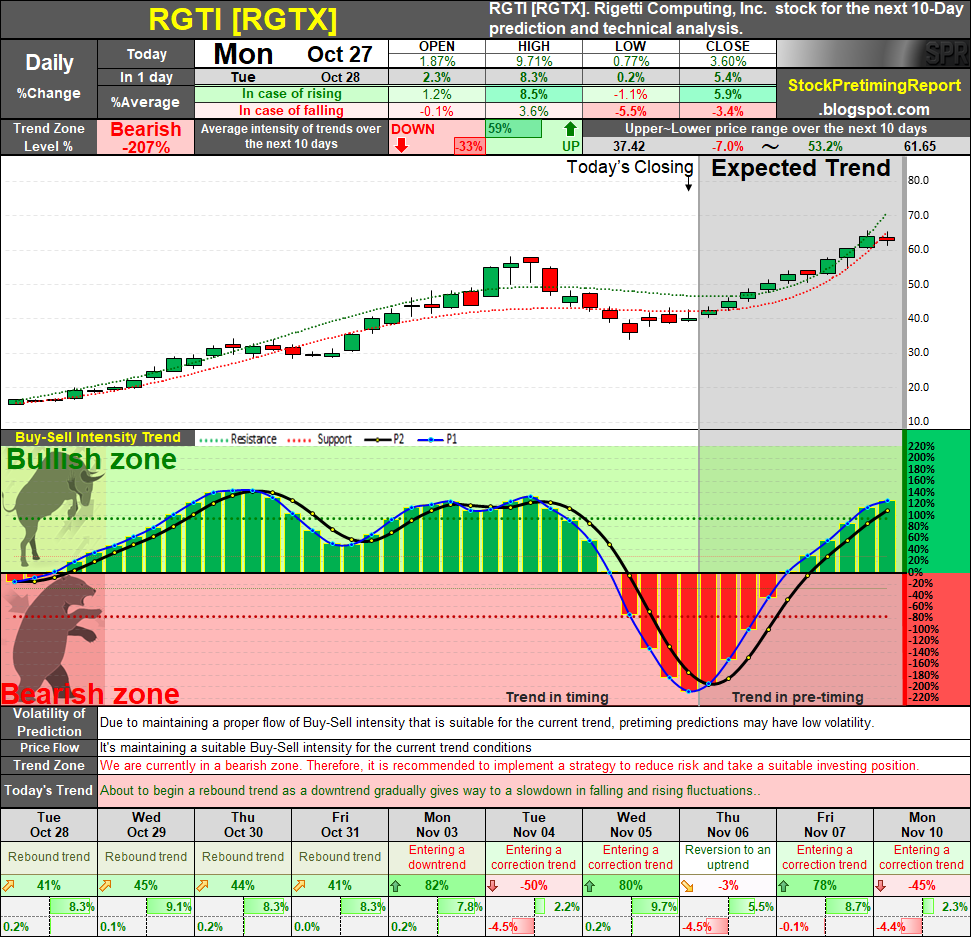Viewport: 971px width, 937px height.
Task: Click the orange downward arrow beside -3%
Action: click(688, 886)
